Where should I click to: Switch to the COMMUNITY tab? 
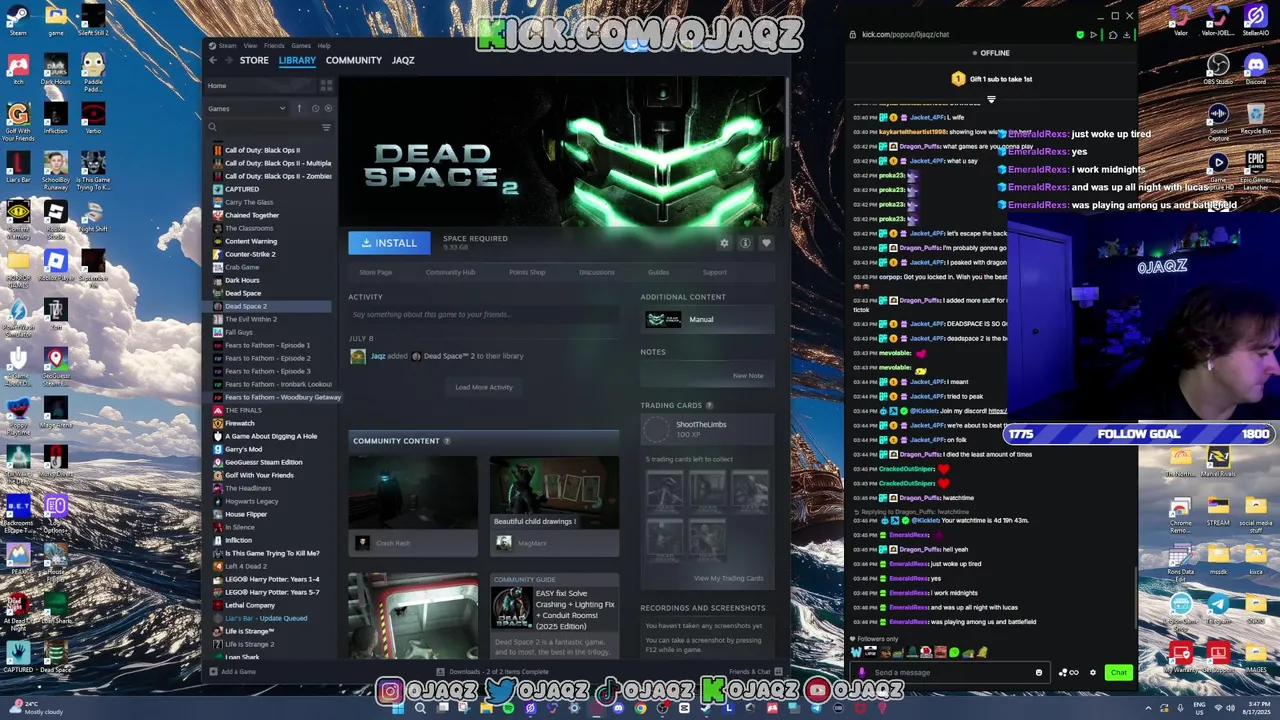(354, 60)
